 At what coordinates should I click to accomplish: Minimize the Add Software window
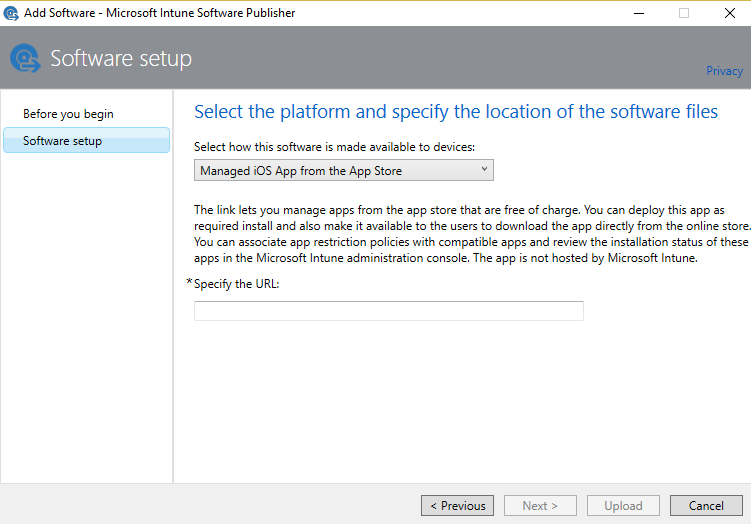638,13
